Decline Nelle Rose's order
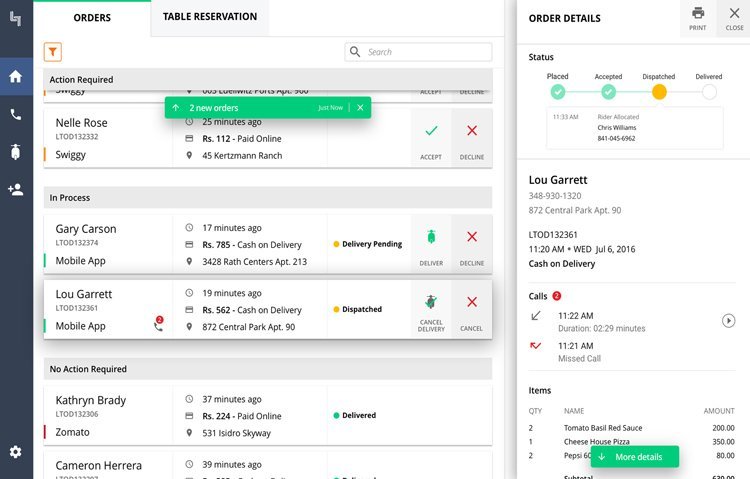This screenshot has width=750, height=479. tap(472, 138)
